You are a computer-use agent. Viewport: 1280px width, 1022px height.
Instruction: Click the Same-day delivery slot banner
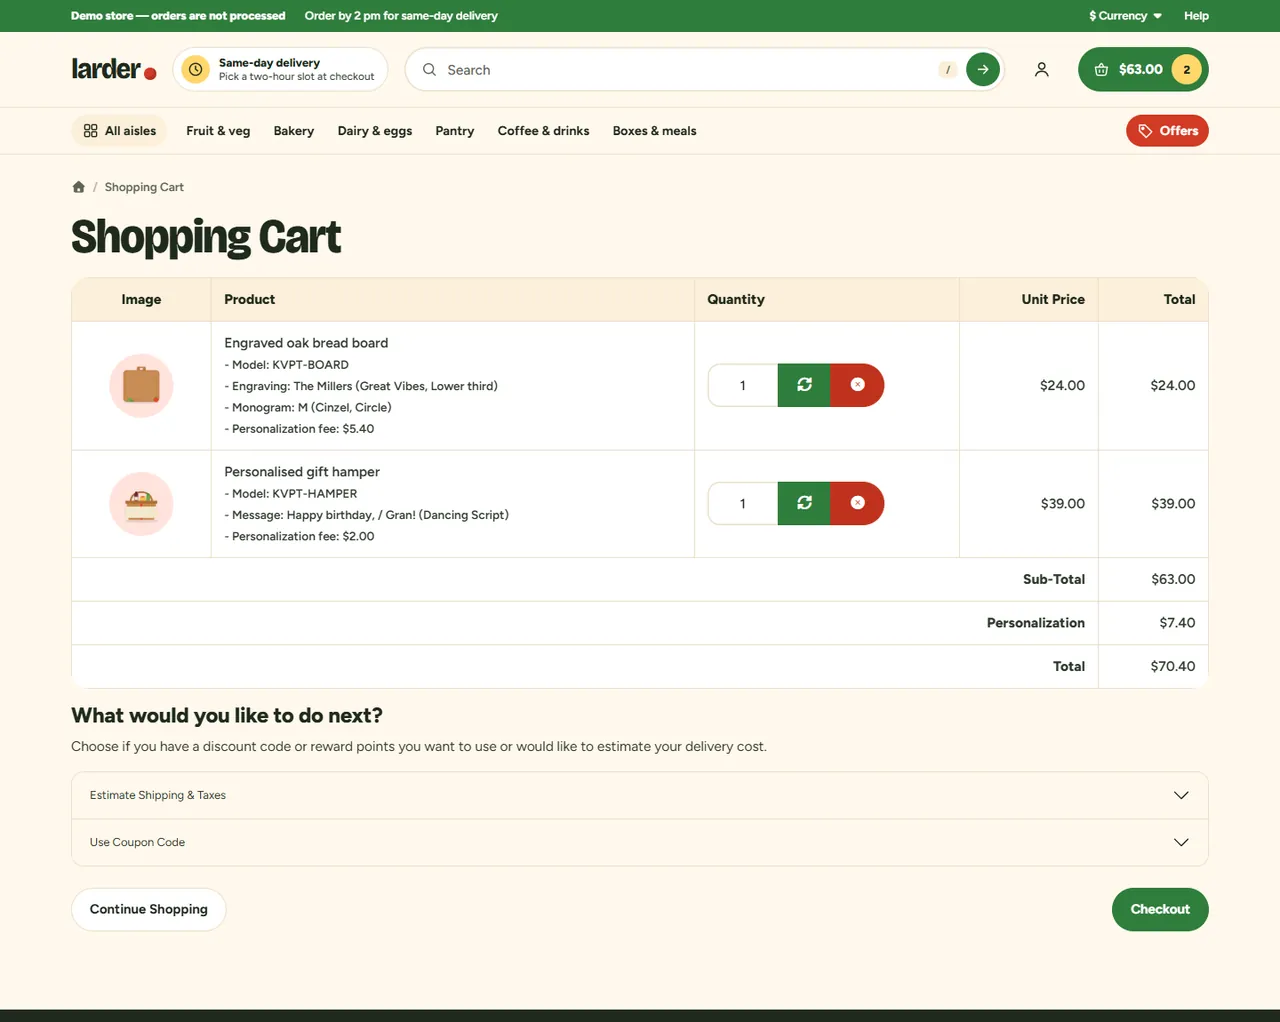coord(280,69)
